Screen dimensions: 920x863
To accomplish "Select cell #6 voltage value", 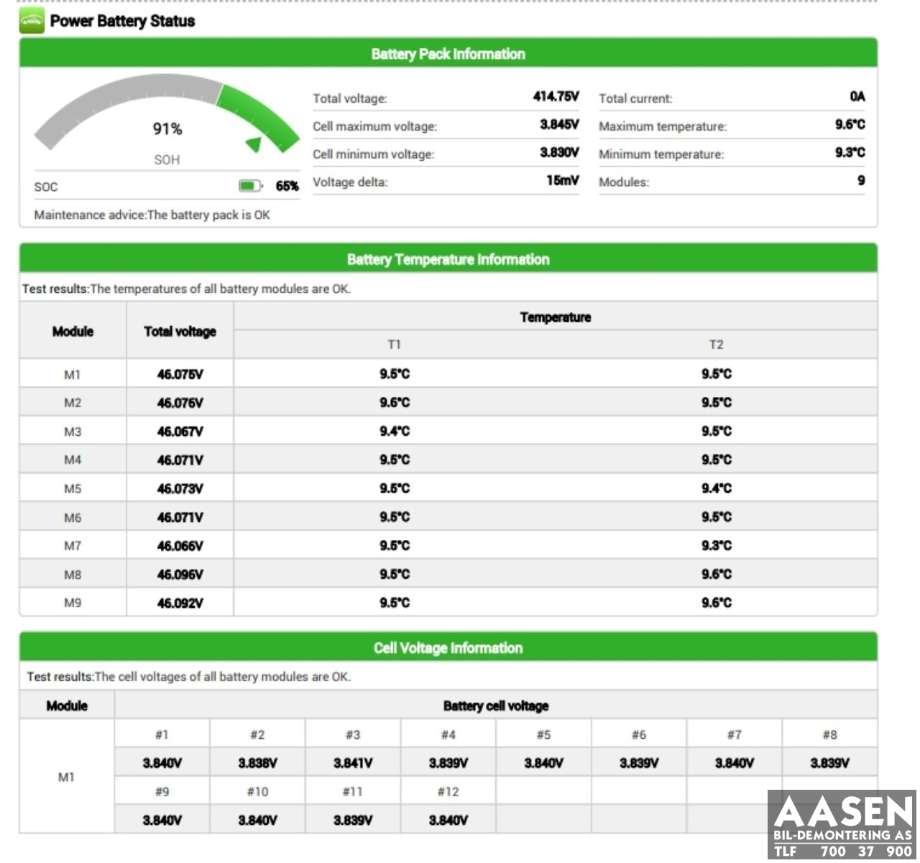I will 639,763.
